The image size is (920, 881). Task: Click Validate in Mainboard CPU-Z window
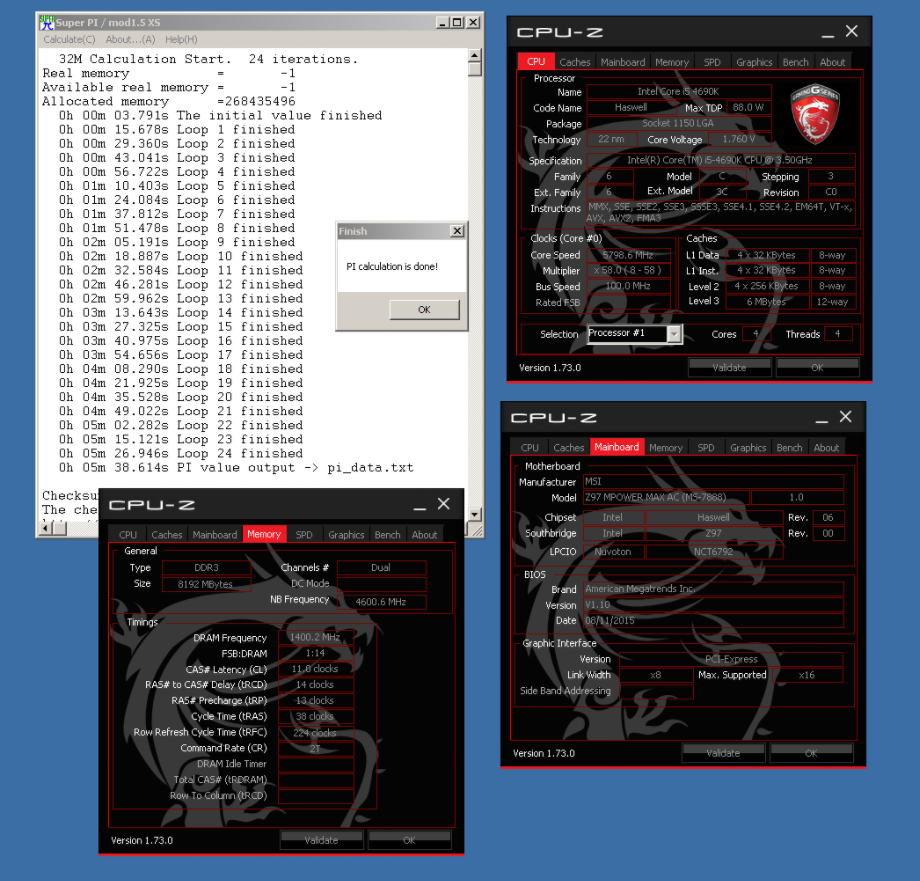tap(723, 753)
